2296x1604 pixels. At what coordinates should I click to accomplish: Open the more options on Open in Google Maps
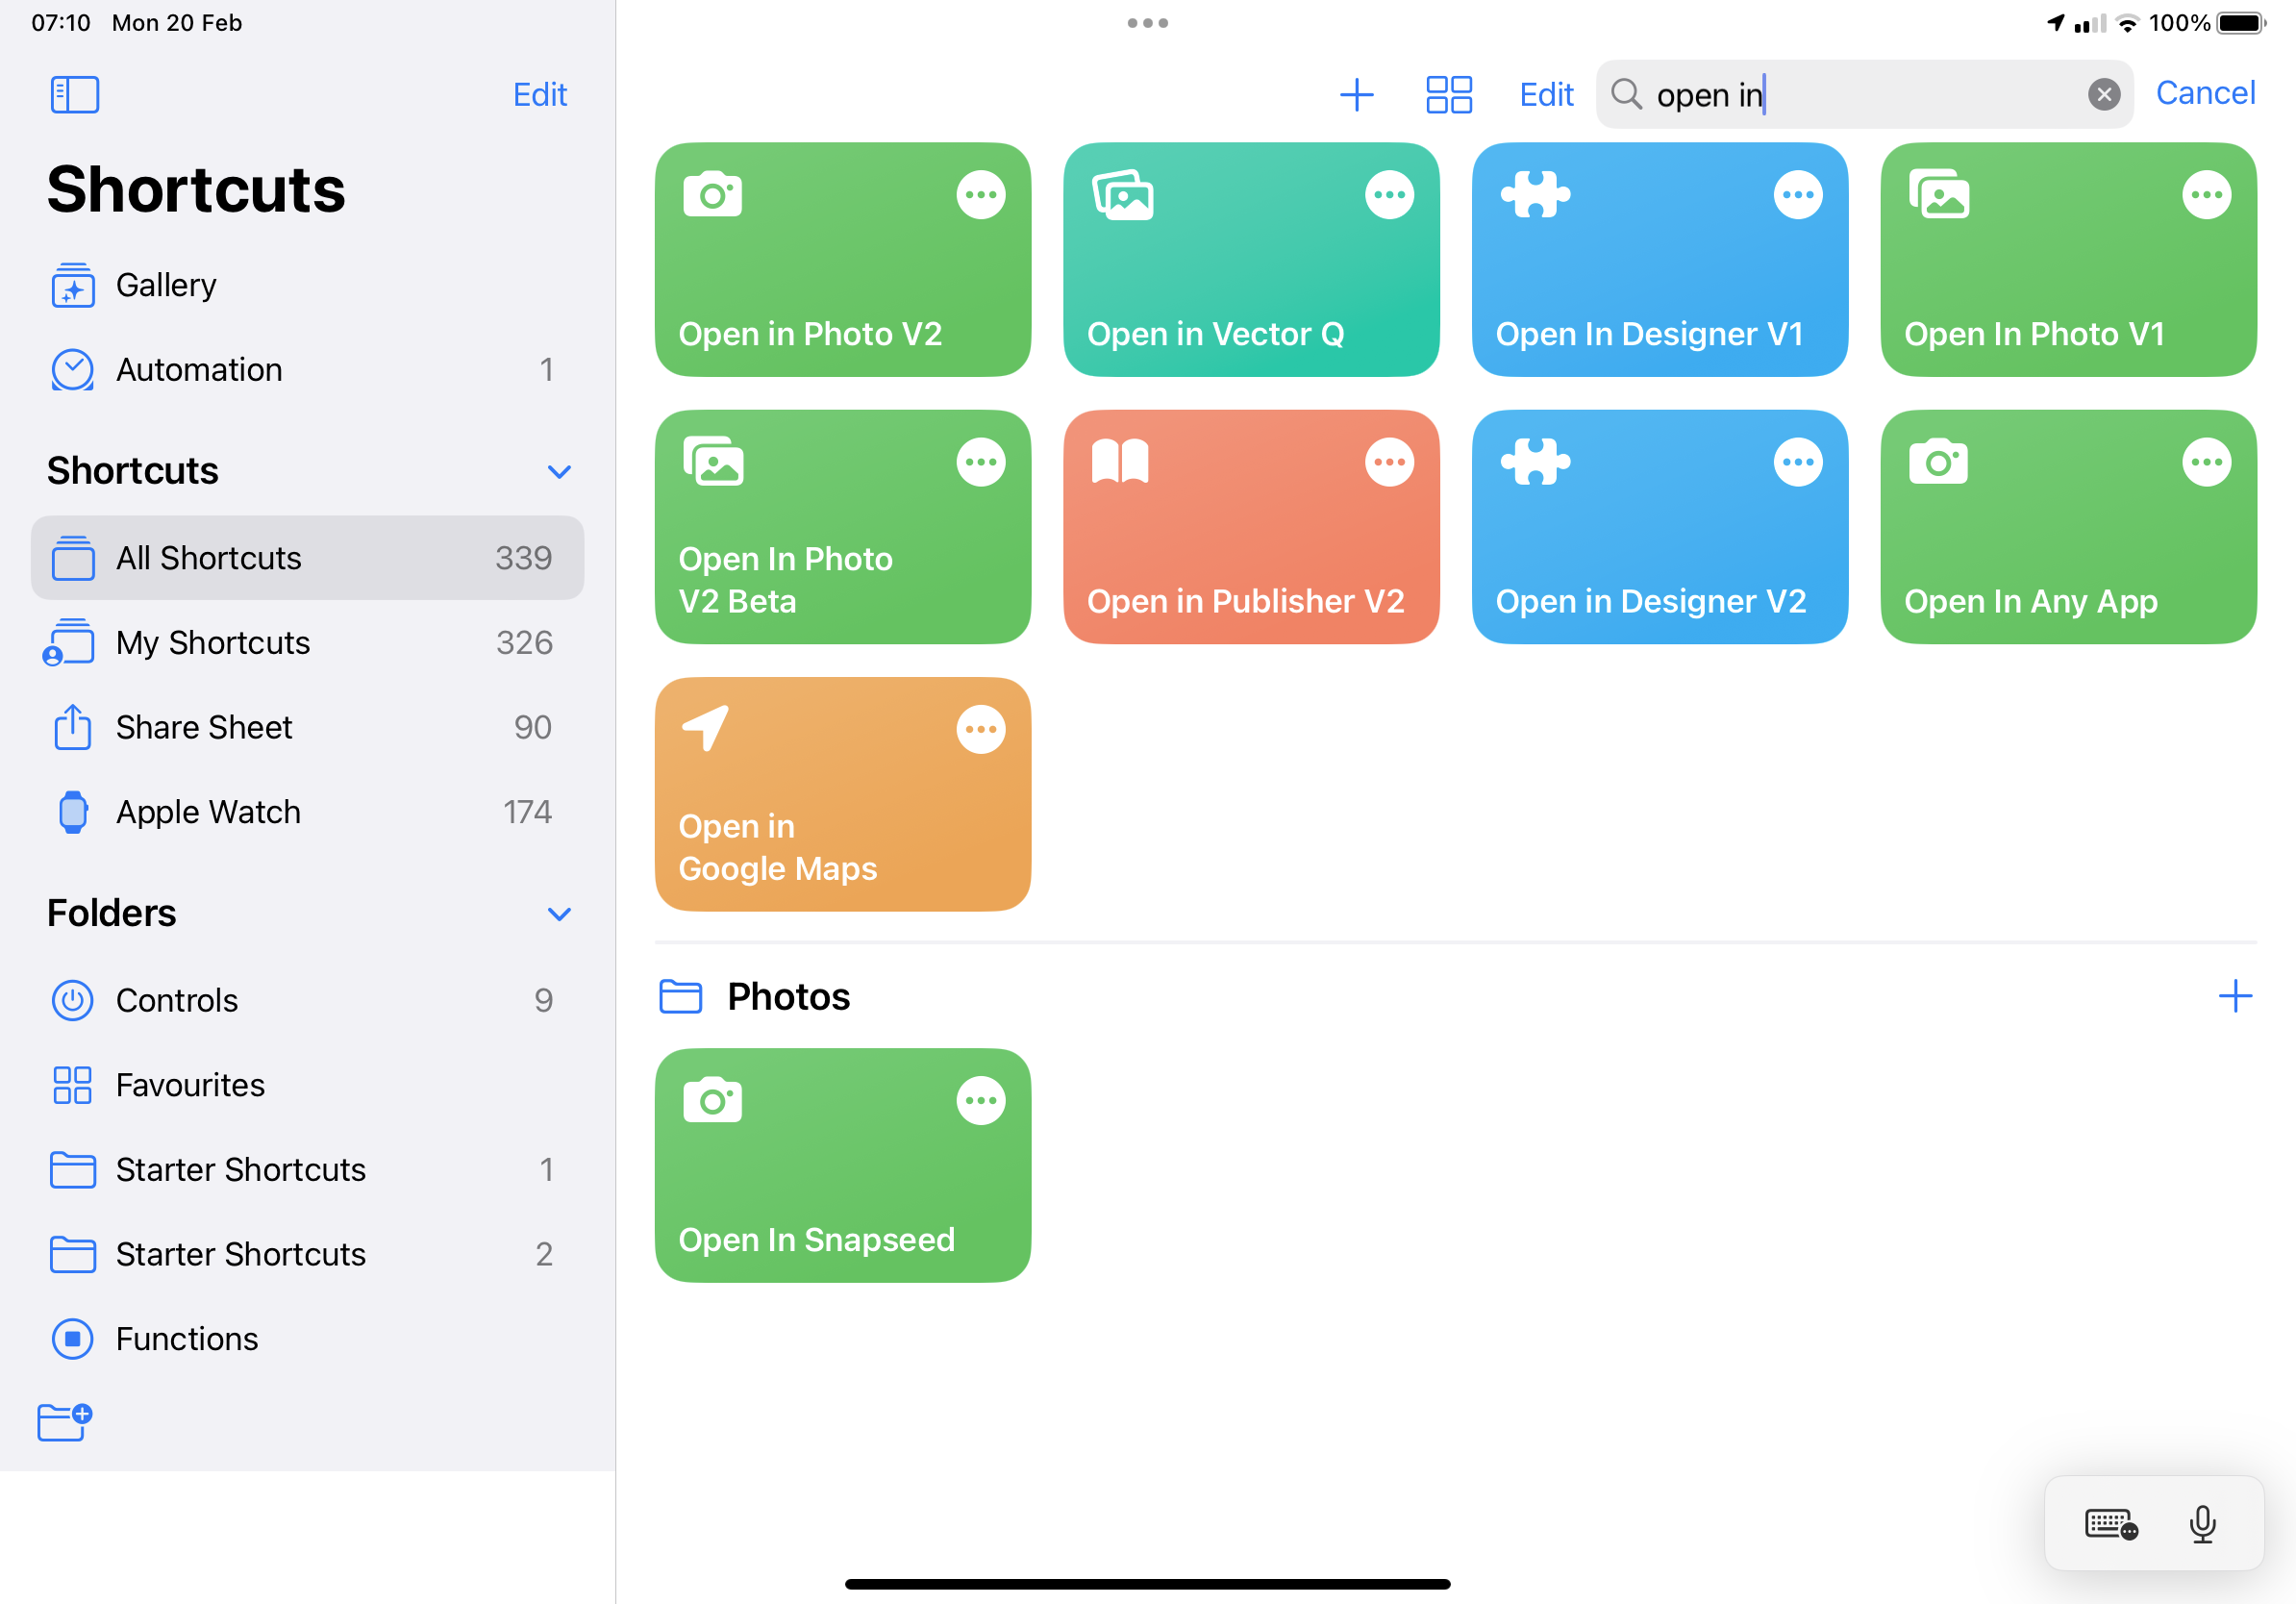980,730
